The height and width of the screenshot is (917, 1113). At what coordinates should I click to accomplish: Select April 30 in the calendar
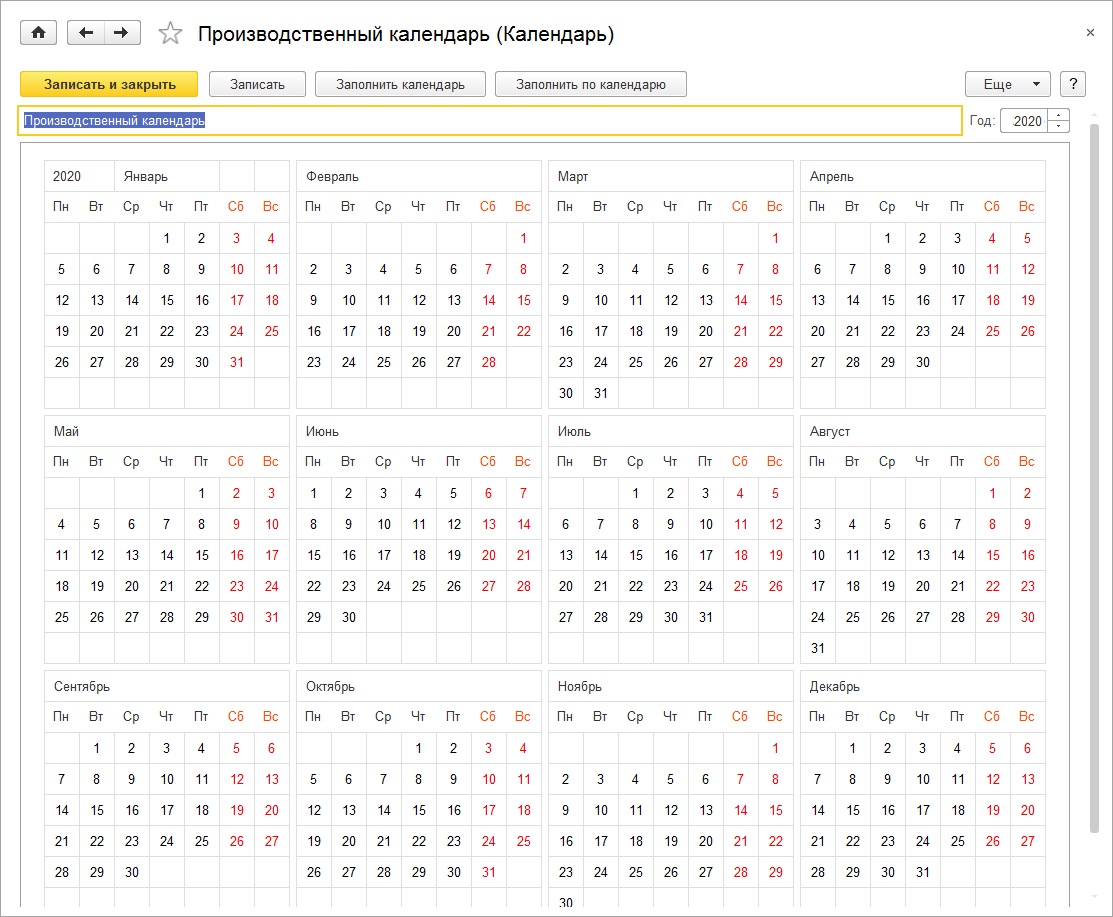[922, 362]
